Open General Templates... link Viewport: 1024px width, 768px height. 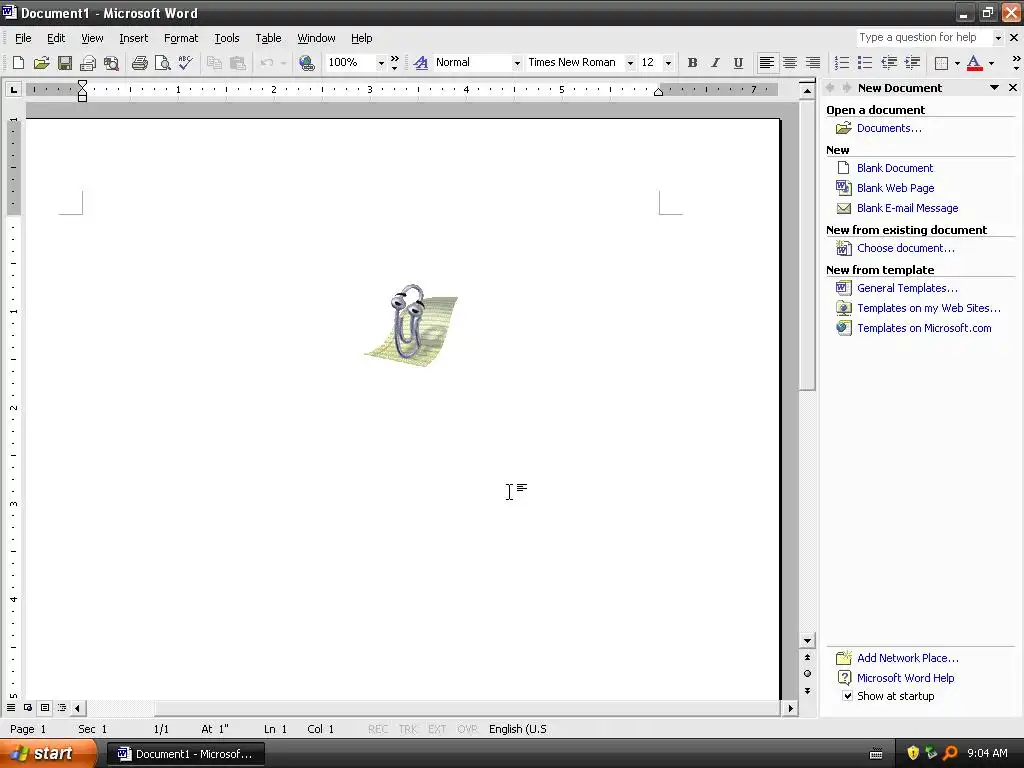click(907, 288)
